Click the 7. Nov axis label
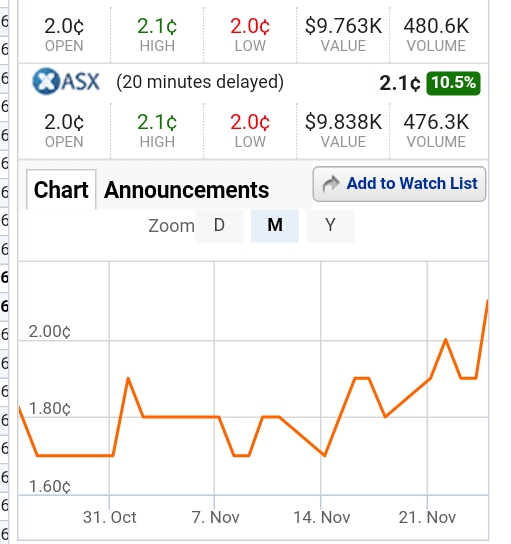 coord(215,517)
